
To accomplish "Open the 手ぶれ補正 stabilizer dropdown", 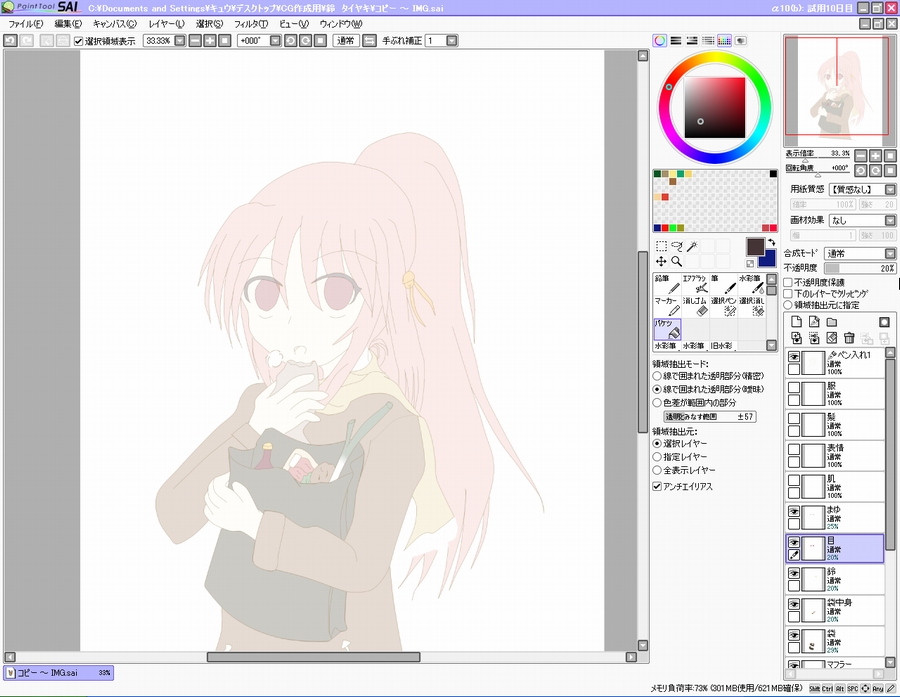I will (452, 40).
